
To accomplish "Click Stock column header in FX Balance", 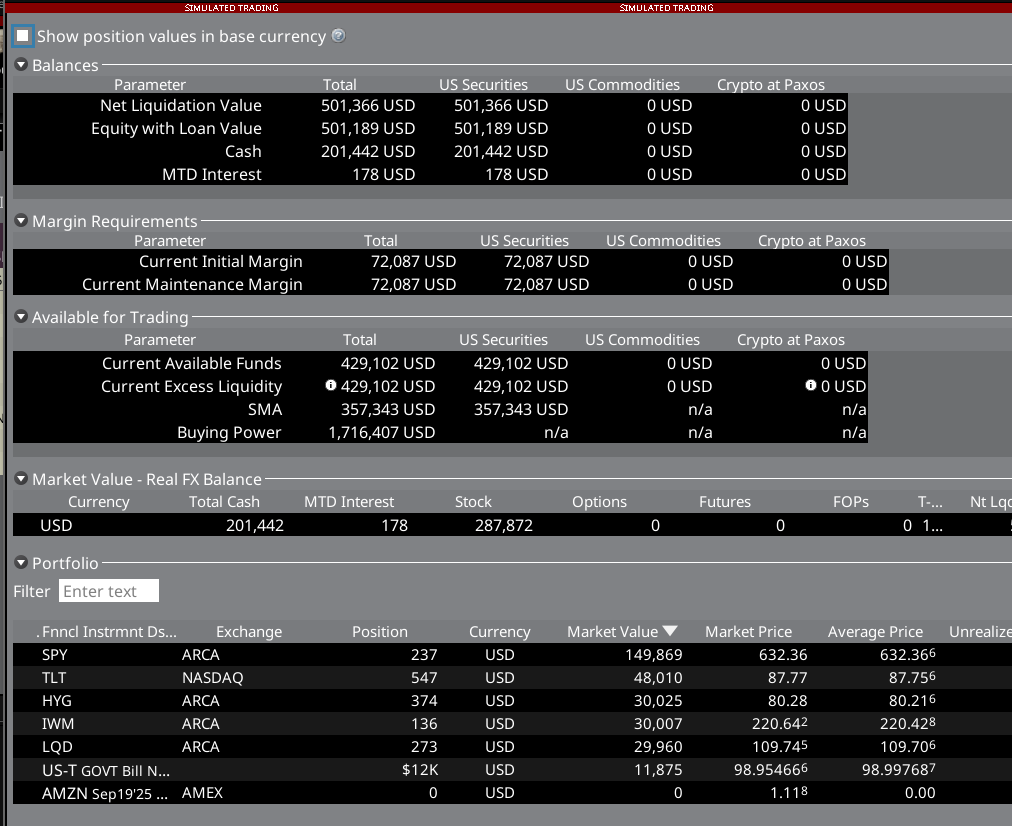I will coord(473,502).
